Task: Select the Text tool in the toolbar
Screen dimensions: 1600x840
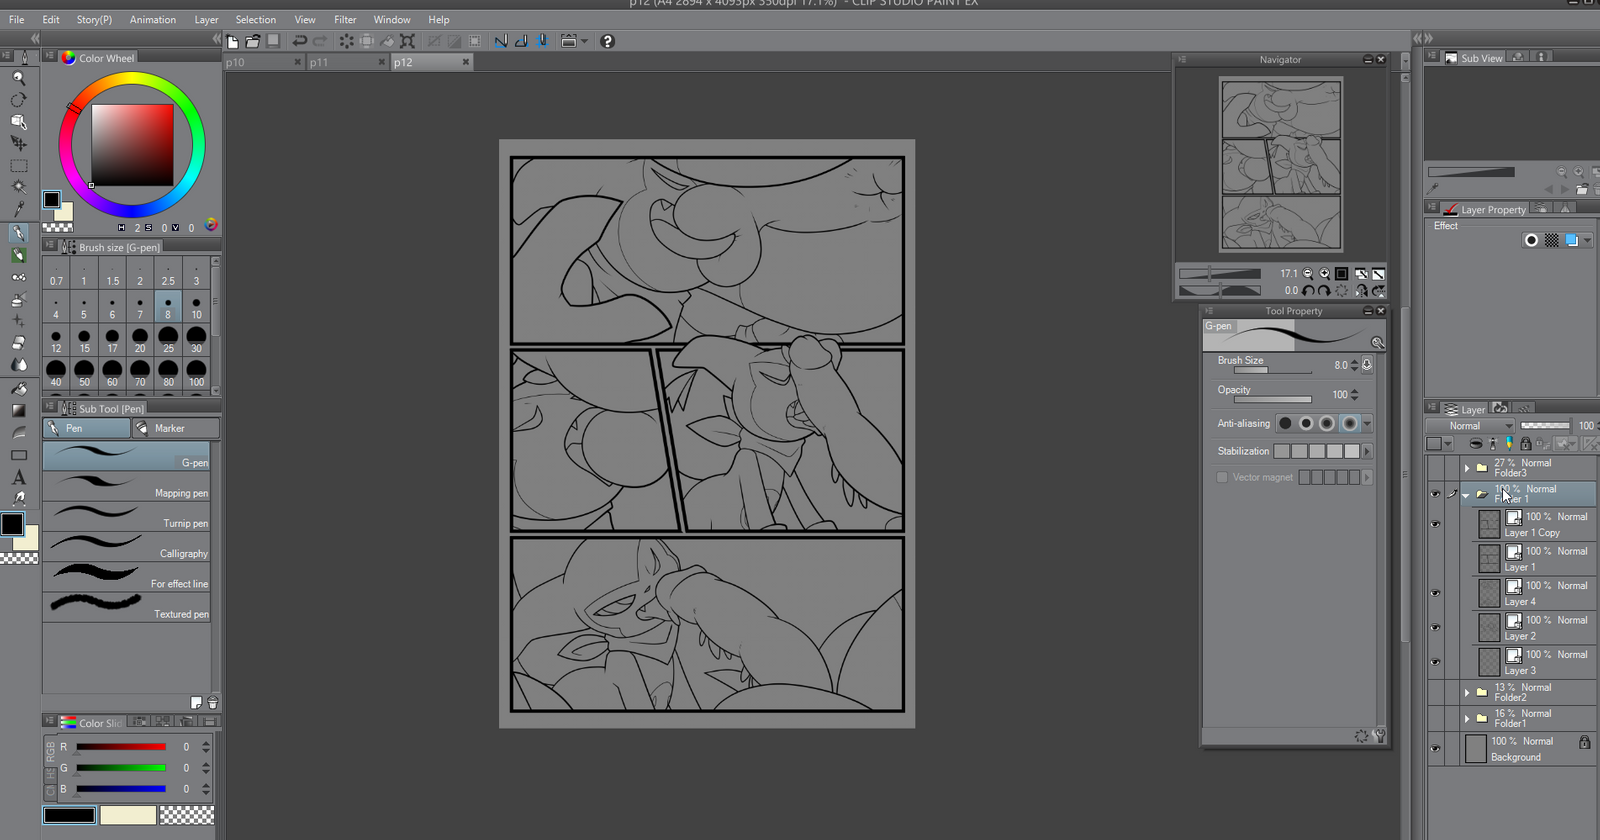Action: pyautogui.click(x=19, y=477)
